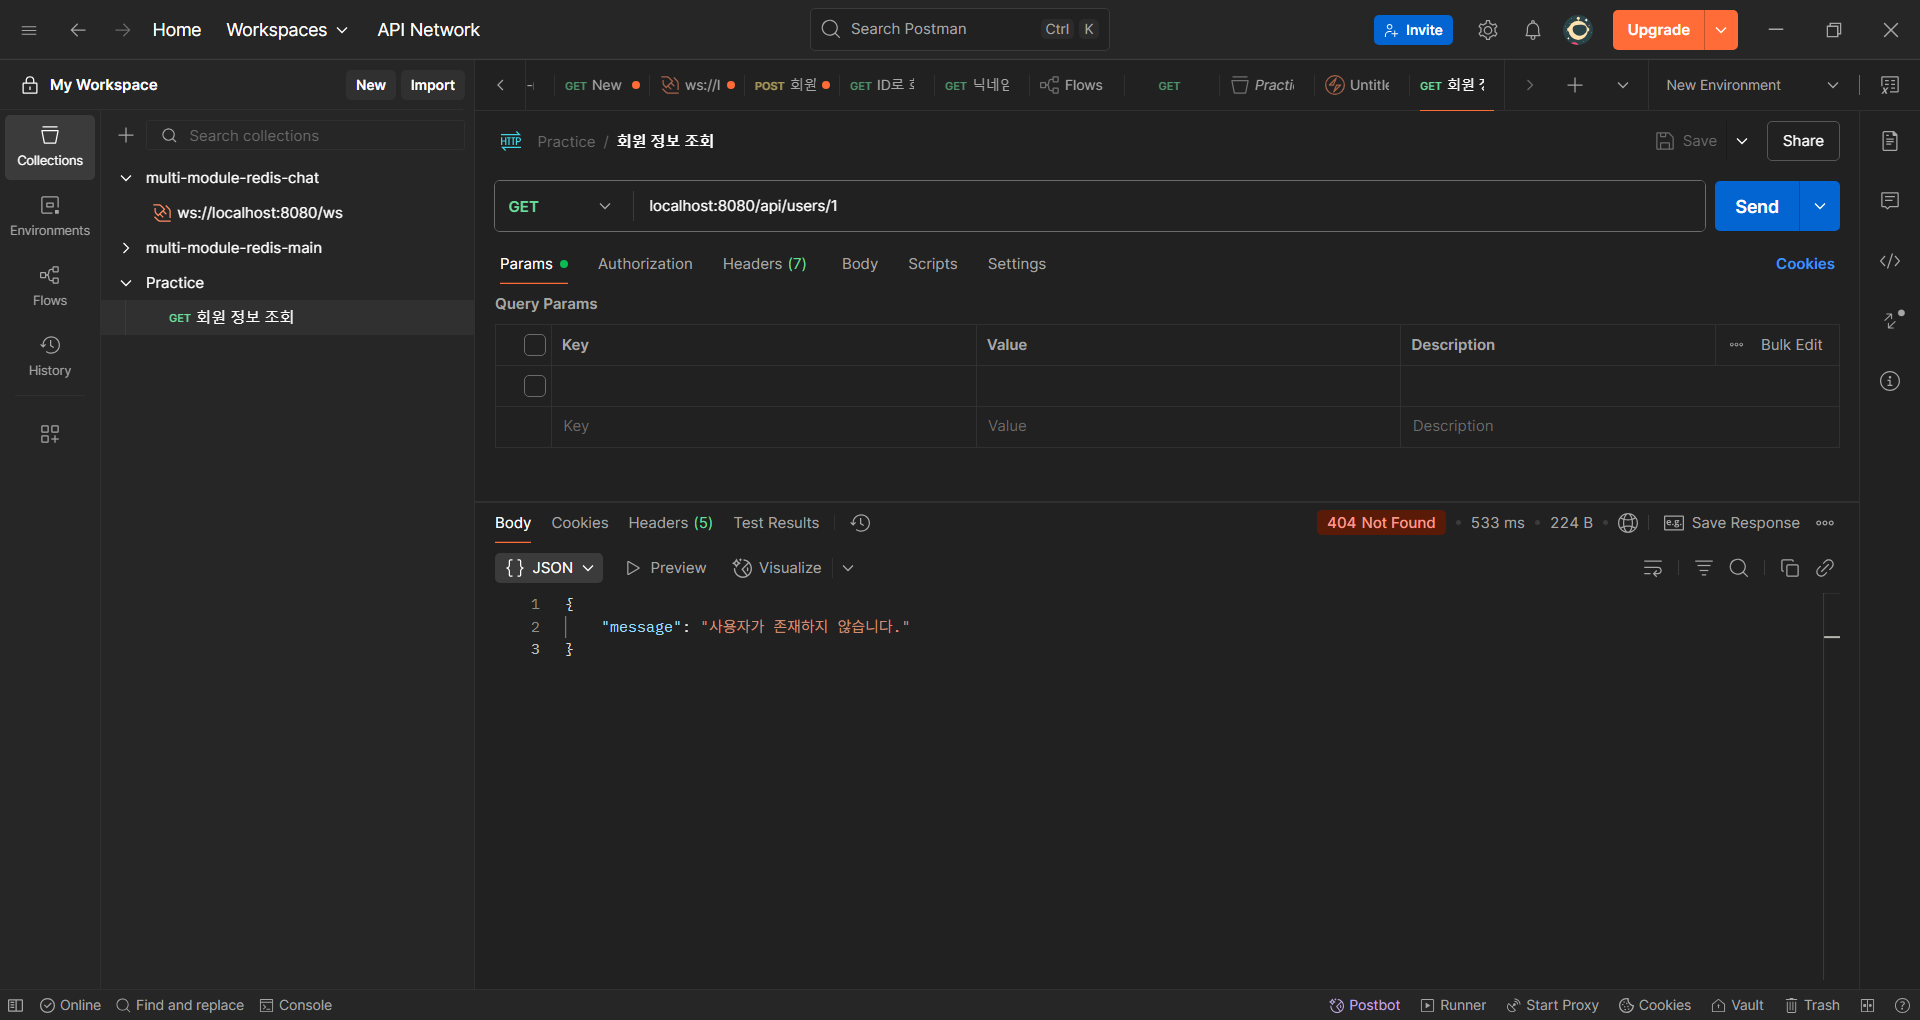
Task: Focus the Search collections field
Action: click(x=306, y=135)
